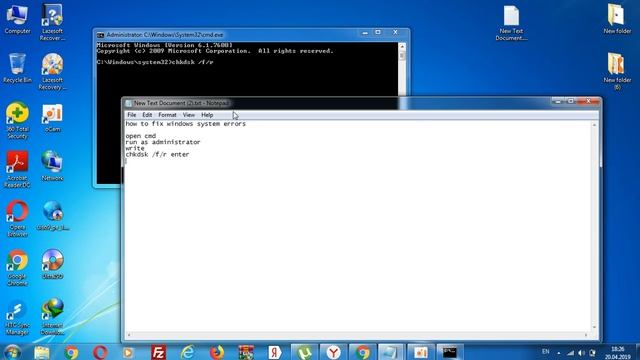Click Notepad's horizontal scrollbar right arrow
The image size is (640, 360).
click(586, 335)
